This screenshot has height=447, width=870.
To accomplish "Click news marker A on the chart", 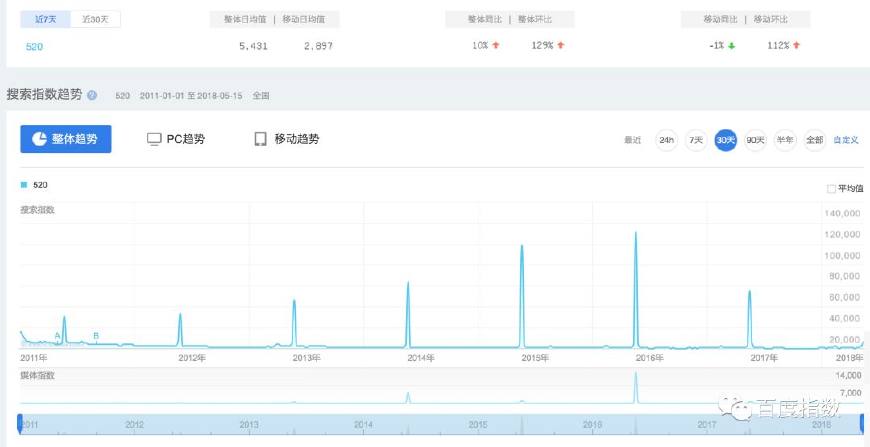I will click(57, 336).
